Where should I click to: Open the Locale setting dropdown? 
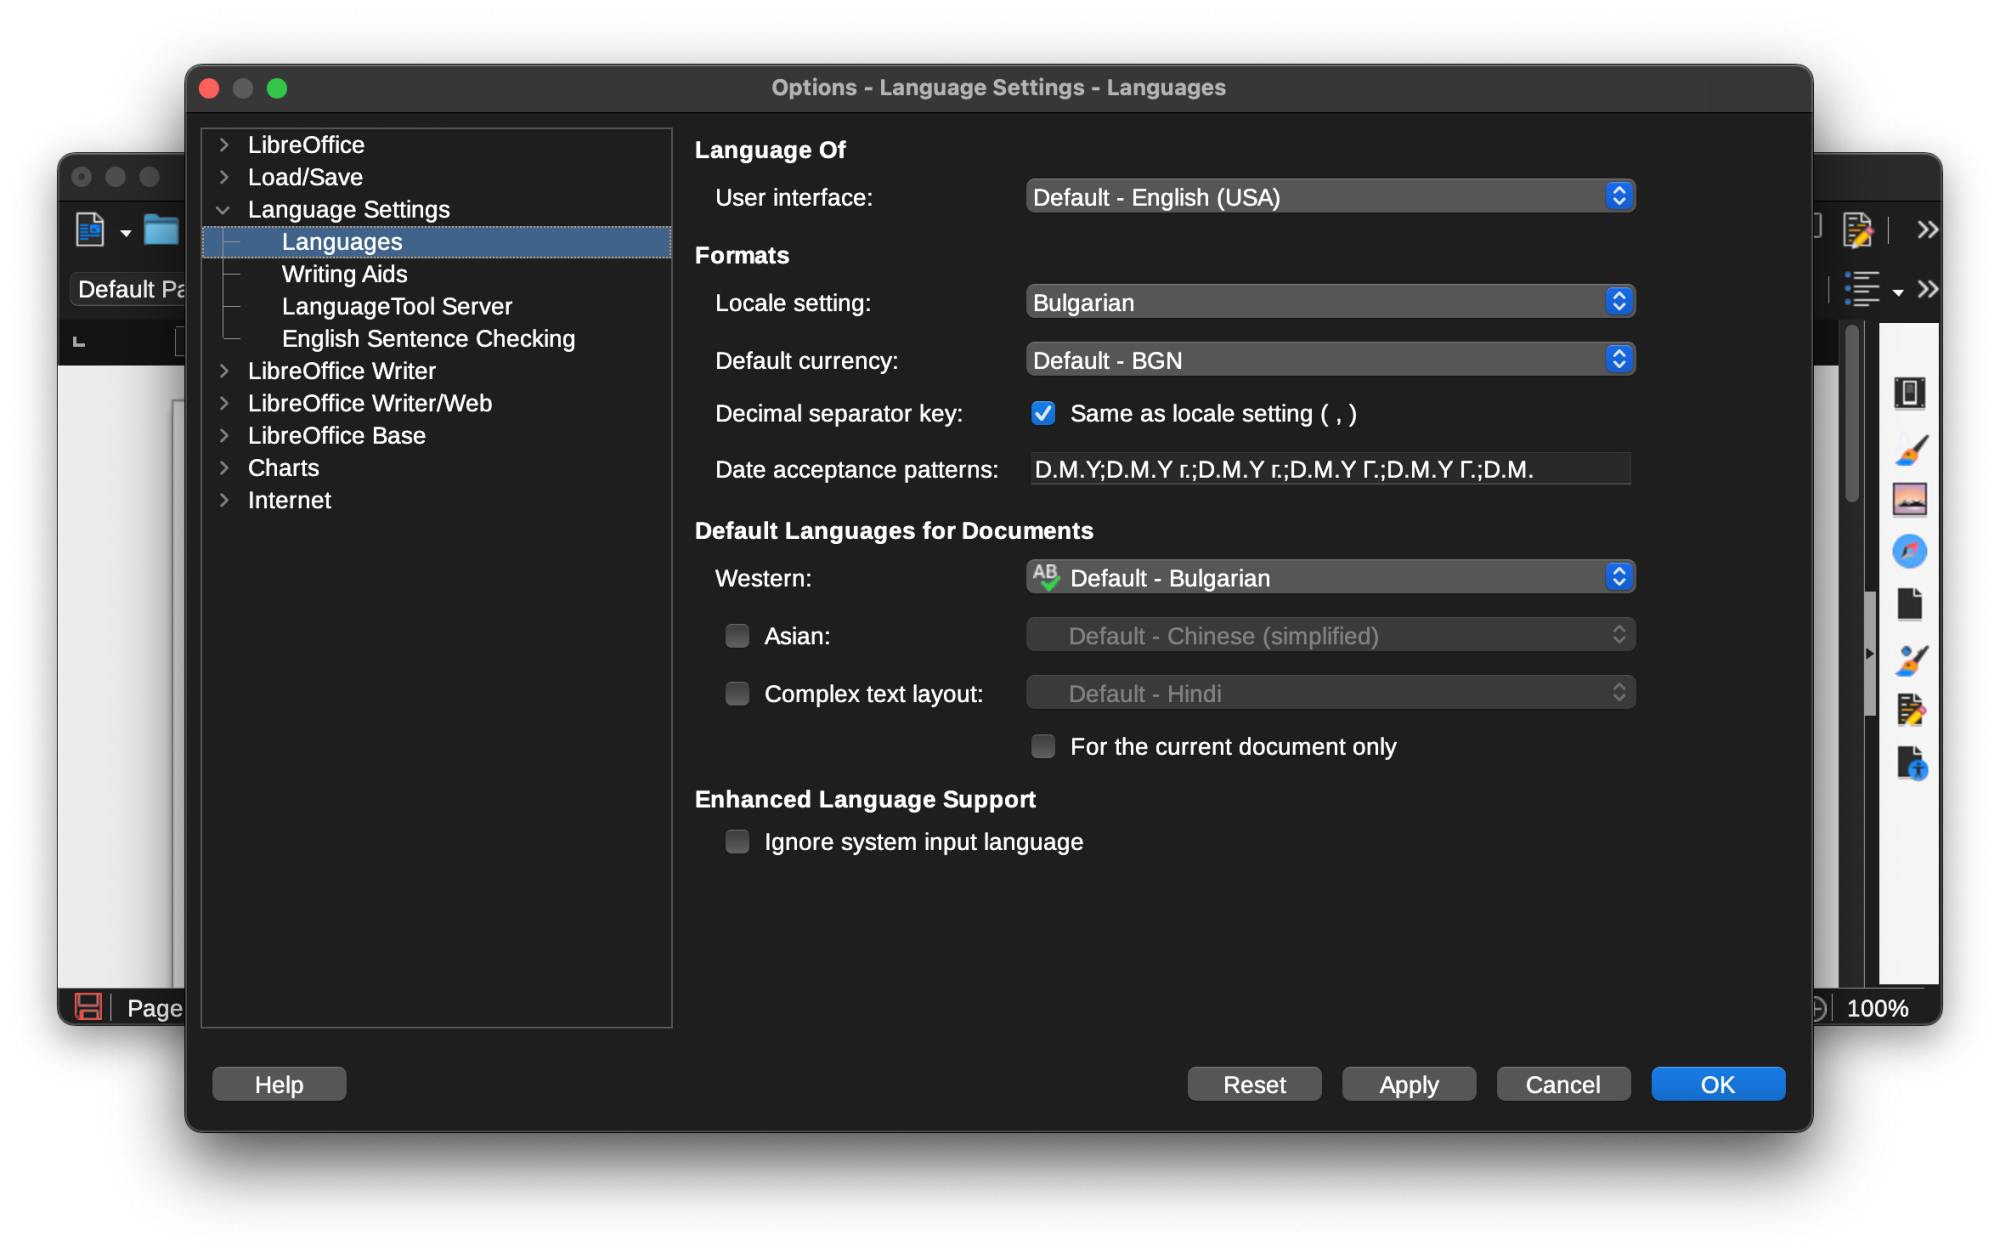point(1330,302)
